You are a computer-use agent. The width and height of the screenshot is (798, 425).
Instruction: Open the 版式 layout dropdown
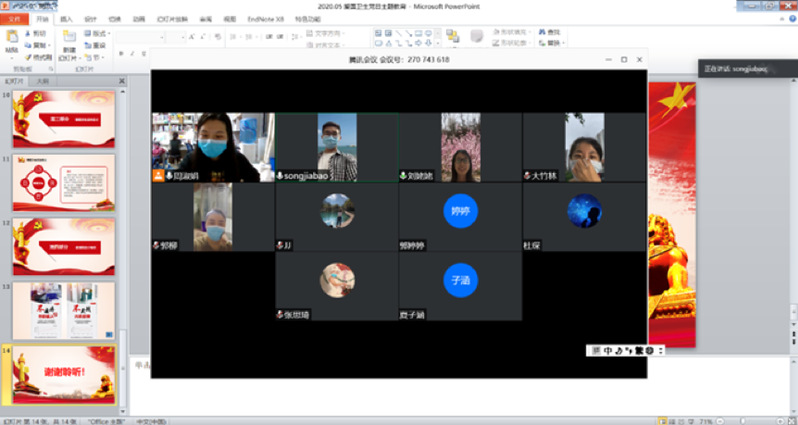tap(99, 33)
